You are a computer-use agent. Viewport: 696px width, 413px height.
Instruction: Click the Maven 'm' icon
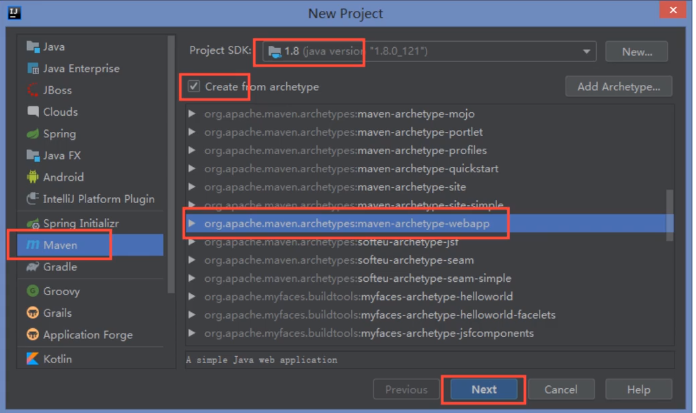[x=33, y=245]
